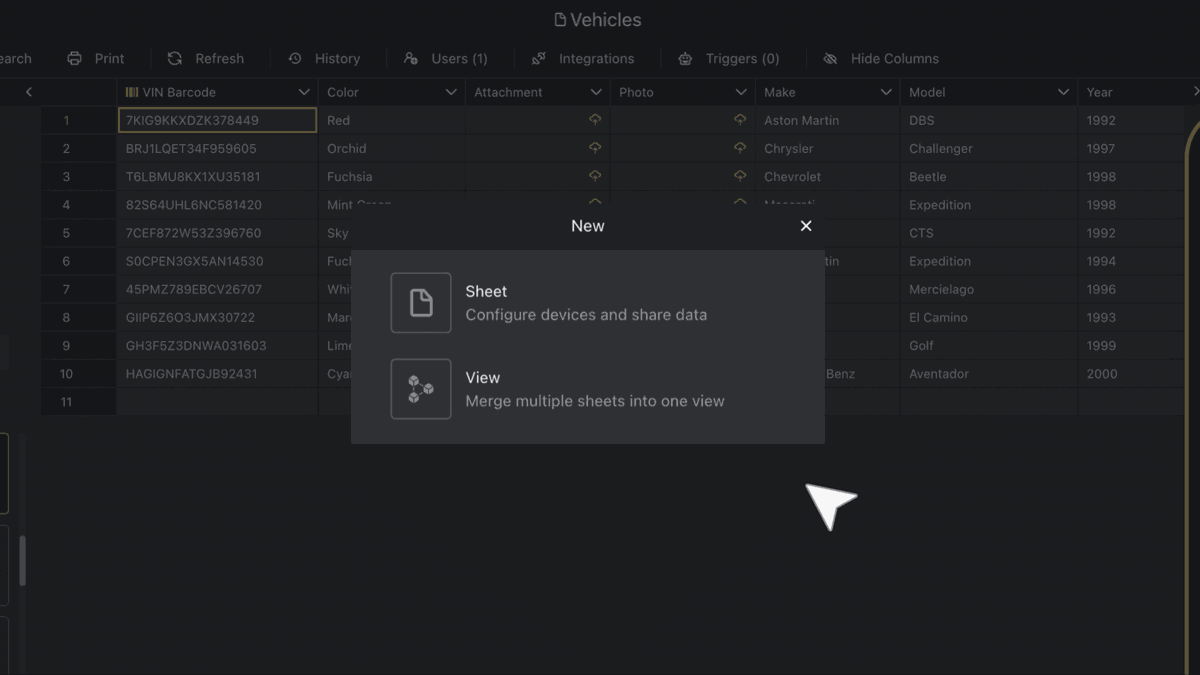Select the VIN cell in row 1
The height and width of the screenshot is (675, 1200).
click(217, 119)
